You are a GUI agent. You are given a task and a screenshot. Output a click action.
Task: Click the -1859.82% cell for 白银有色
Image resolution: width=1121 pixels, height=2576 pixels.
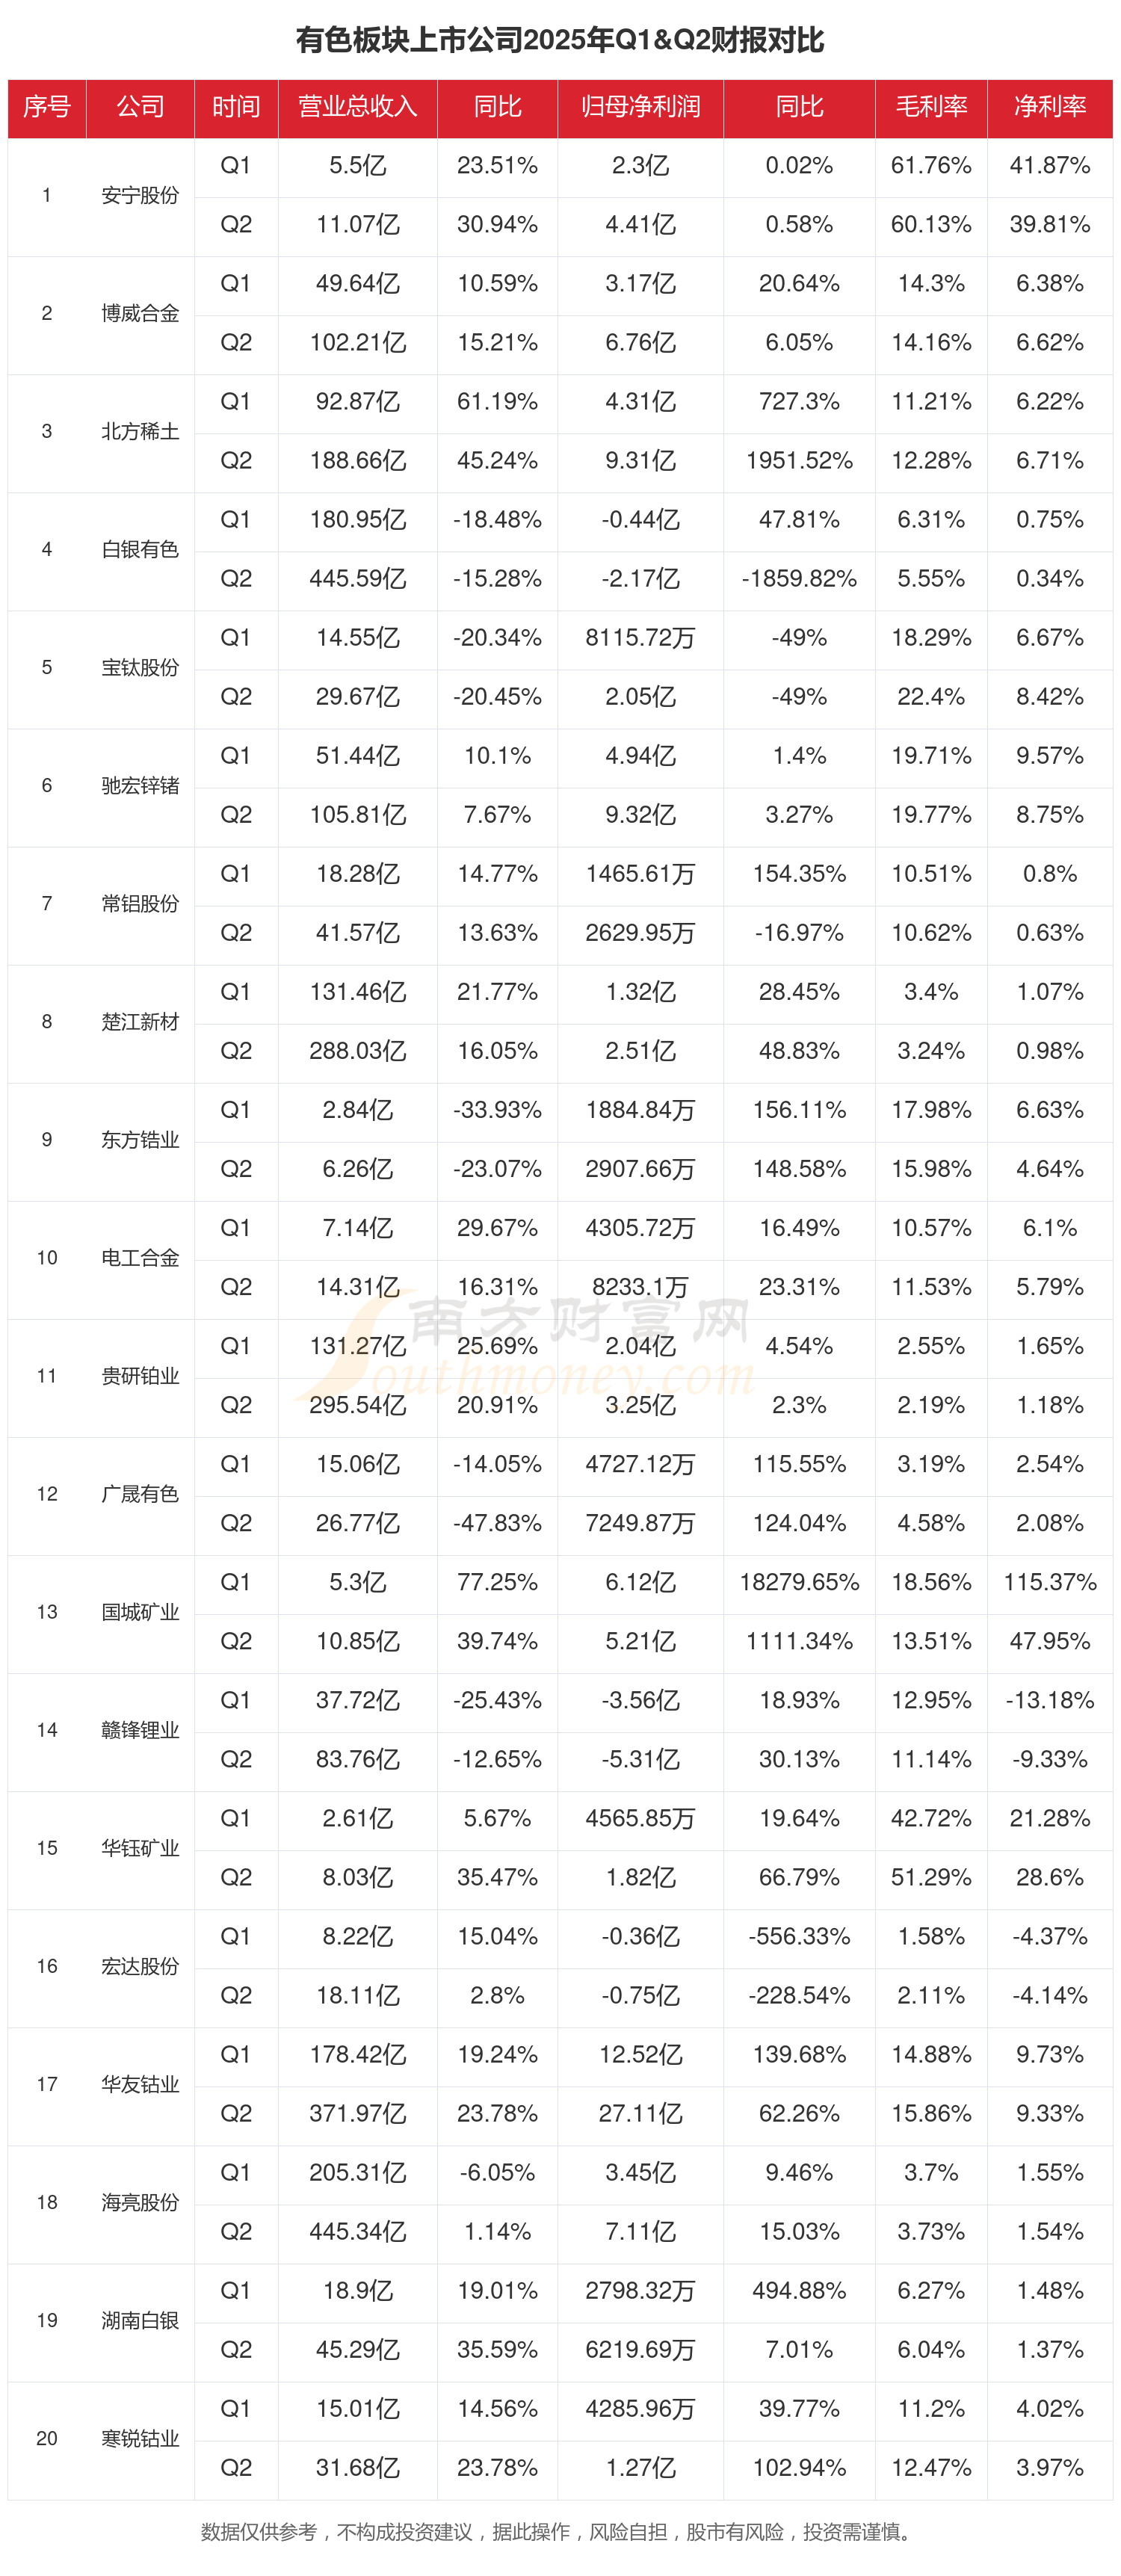[799, 579]
